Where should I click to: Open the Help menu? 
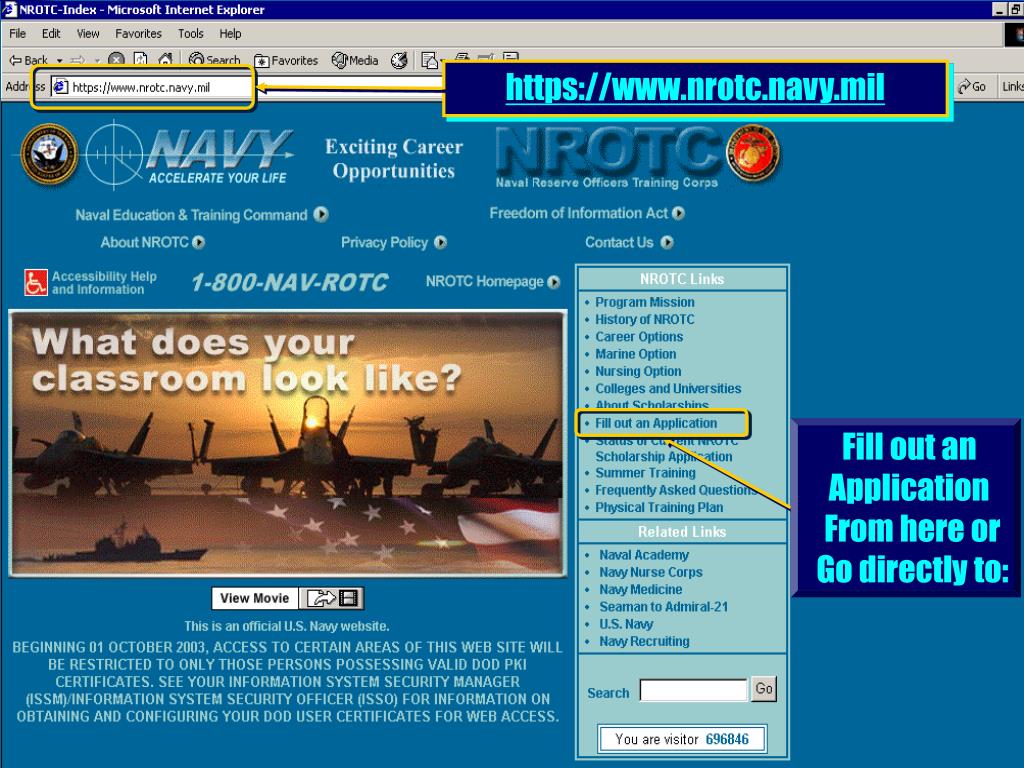(230, 33)
